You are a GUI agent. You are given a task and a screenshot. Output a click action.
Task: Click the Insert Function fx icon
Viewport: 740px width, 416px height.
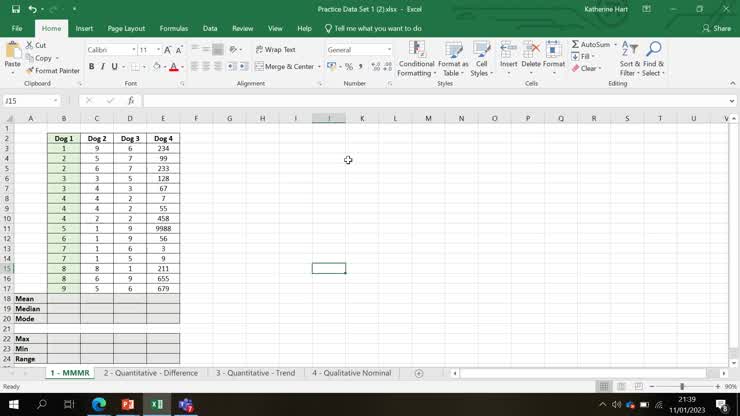pyautogui.click(x=131, y=101)
